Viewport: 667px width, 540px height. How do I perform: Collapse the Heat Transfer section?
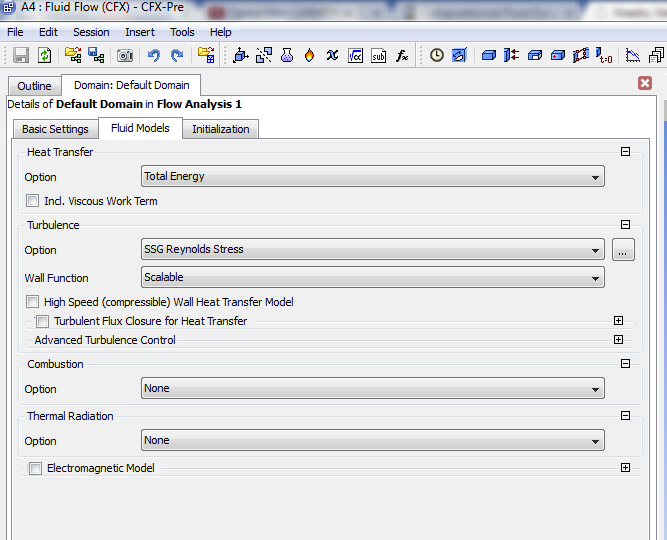pos(625,151)
